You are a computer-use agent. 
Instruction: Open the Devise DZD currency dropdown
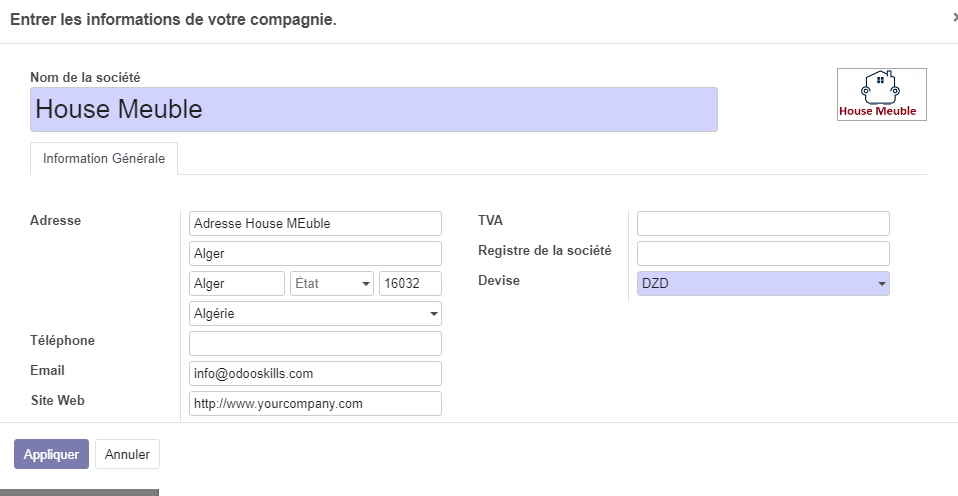[762, 284]
